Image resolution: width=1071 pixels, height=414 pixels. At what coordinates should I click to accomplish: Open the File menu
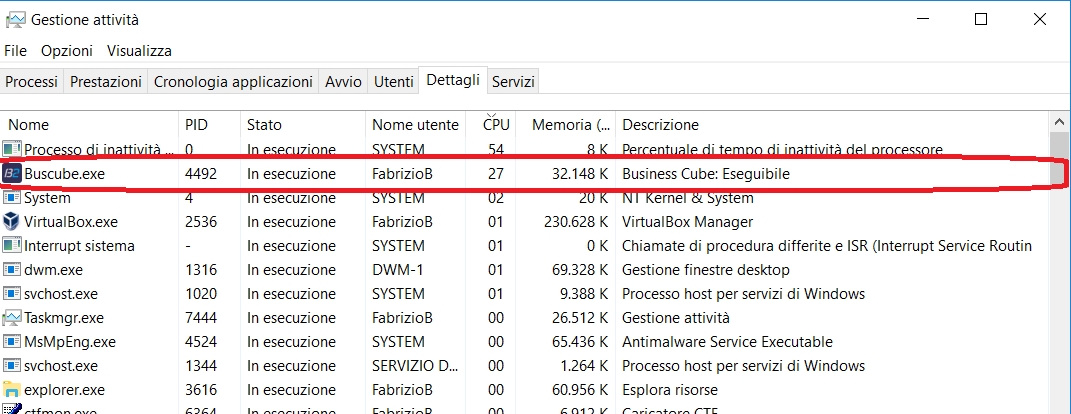point(15,51)
